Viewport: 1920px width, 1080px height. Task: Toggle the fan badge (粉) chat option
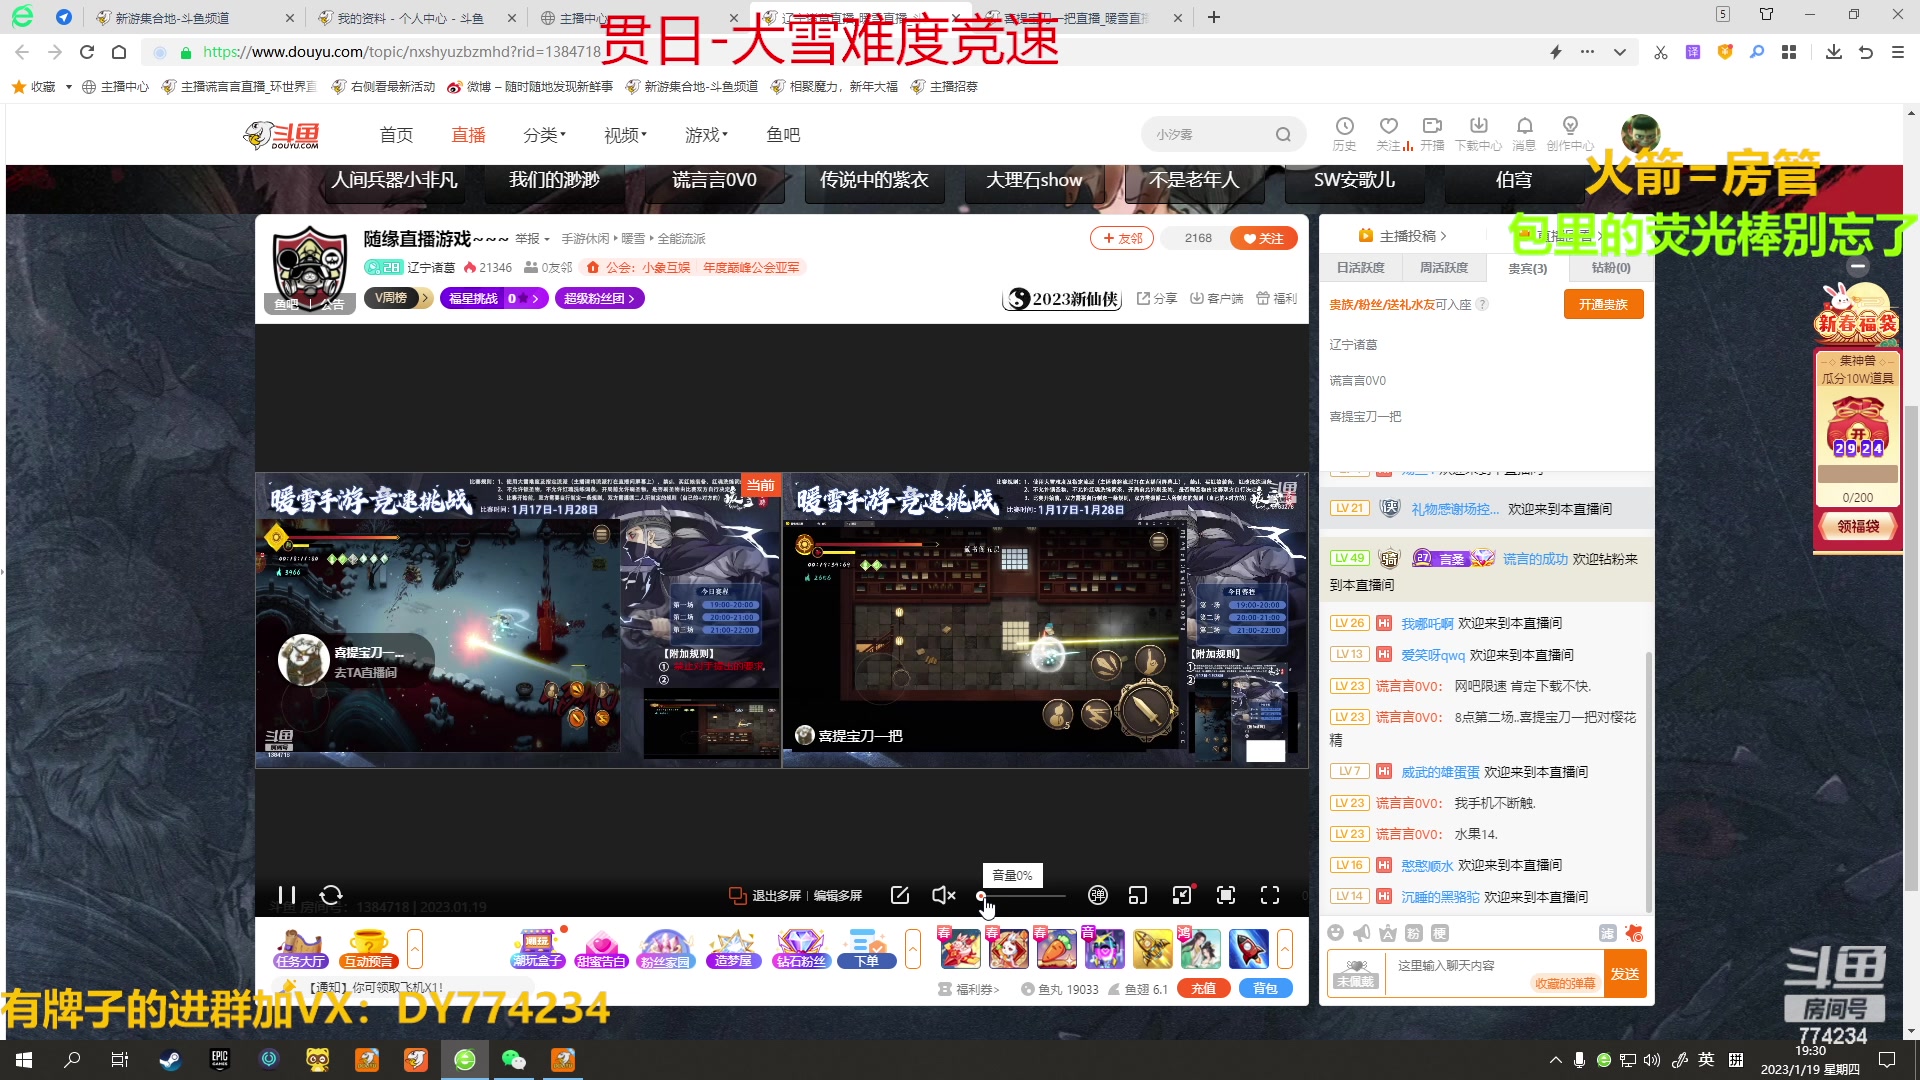pos(1414,933)
